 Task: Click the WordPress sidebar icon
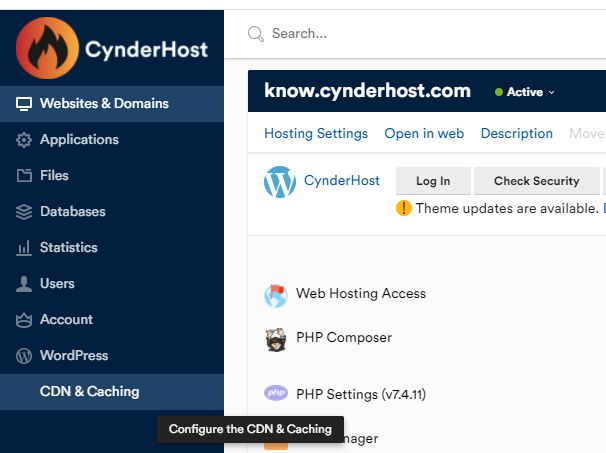click(x=24, y=356)
